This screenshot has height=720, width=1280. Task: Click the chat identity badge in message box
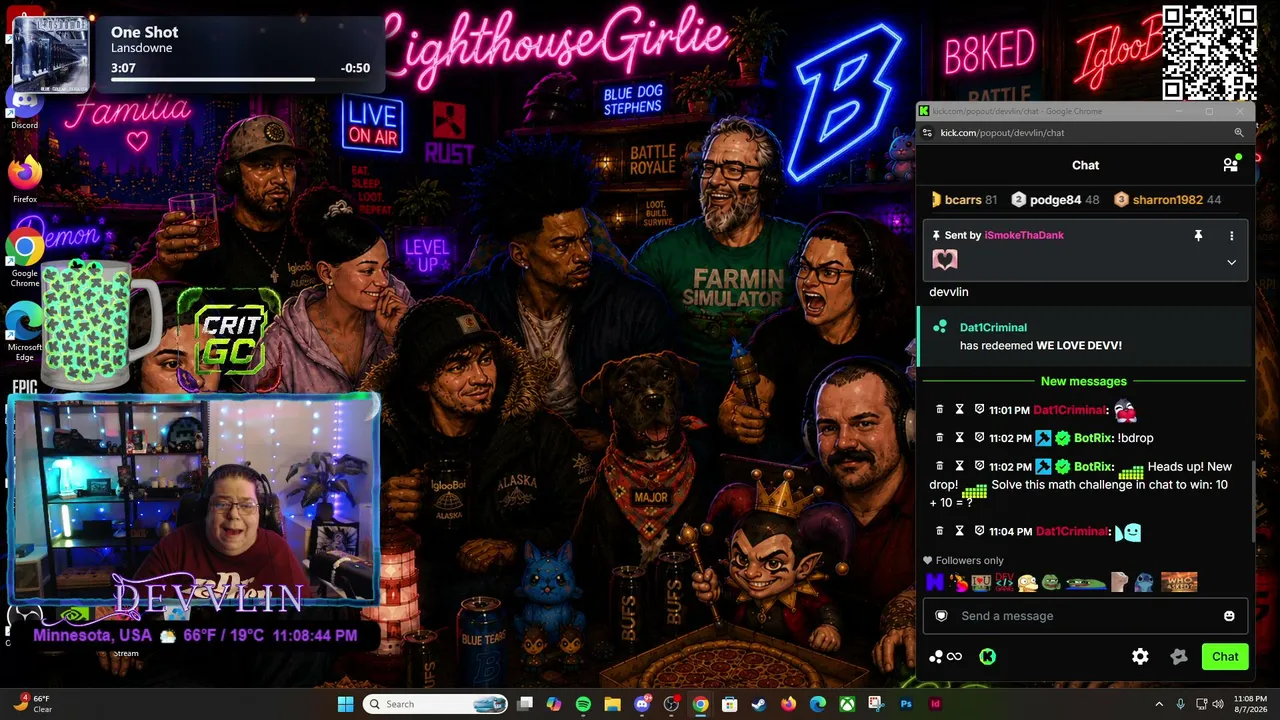tap(941, 616)
